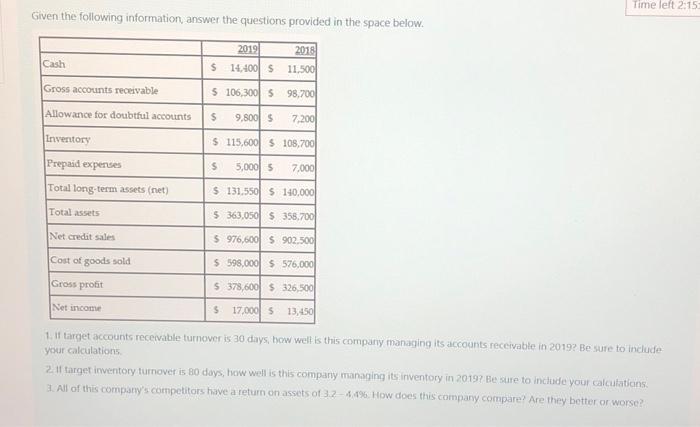Viewport: 700px width, 427px height.
Task: Click question 3 about return on assets
Action: click(345, 395)
